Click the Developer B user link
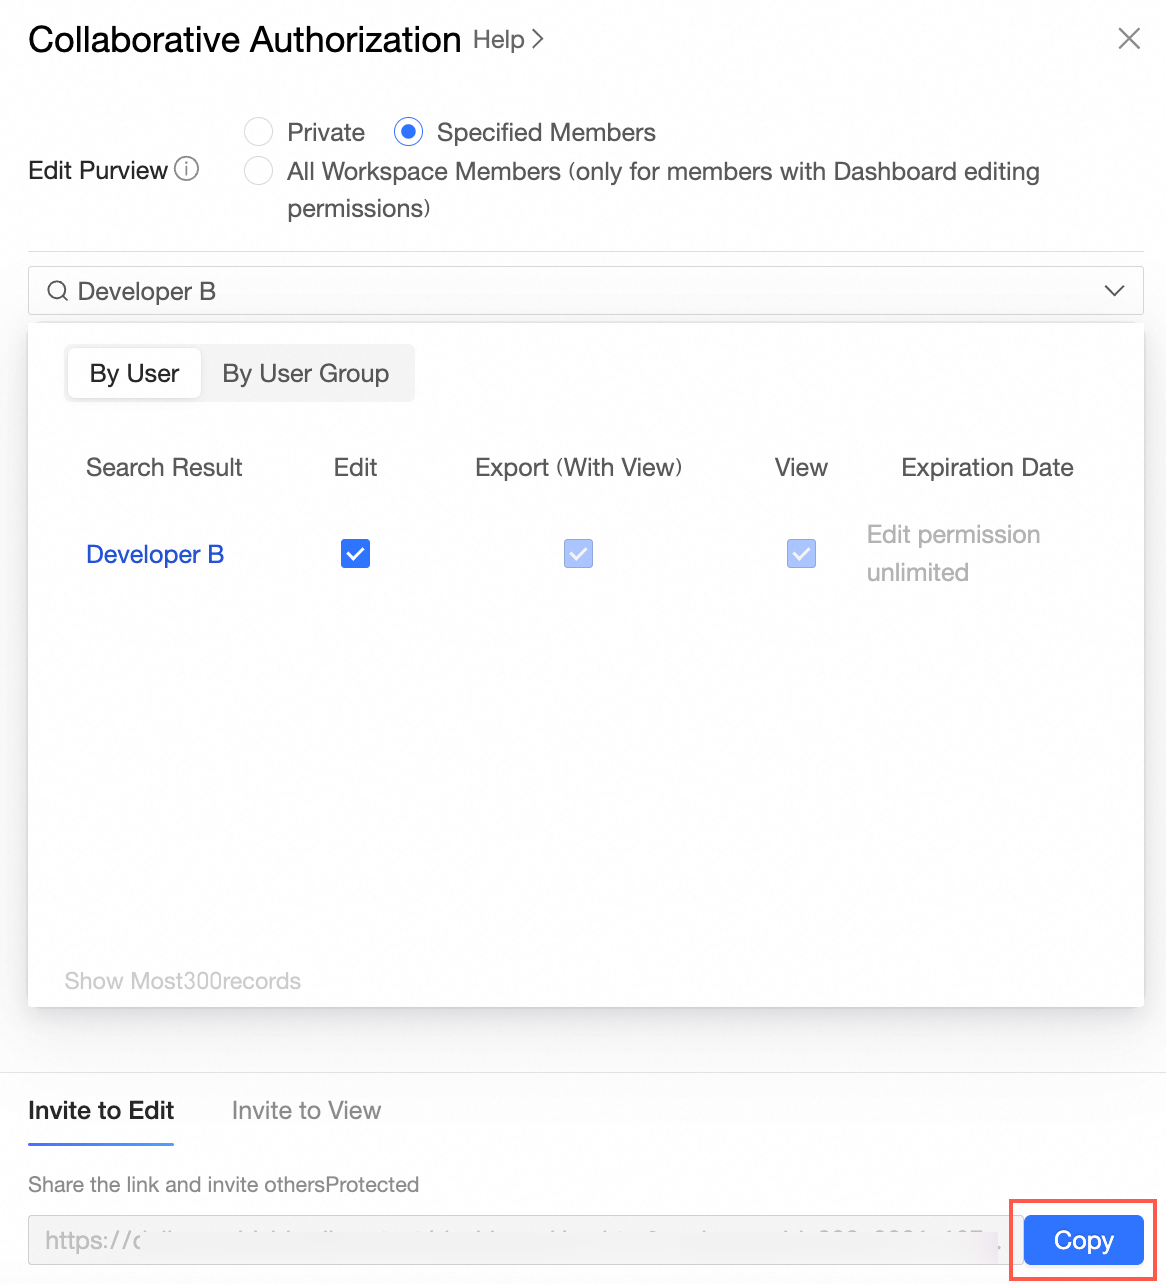This screenshot has height=1284, width=1166. coord(155,554)
